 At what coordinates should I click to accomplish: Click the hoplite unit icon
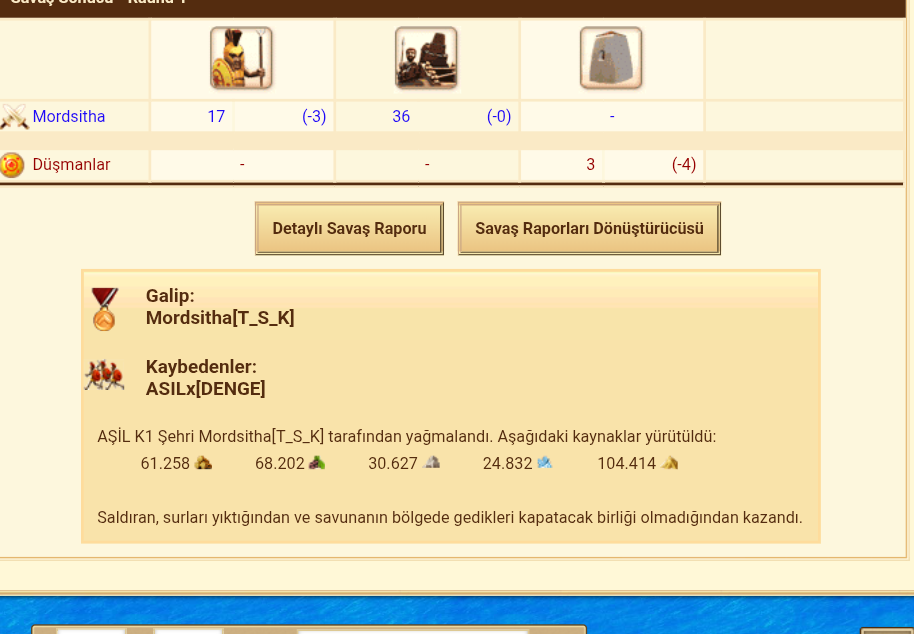pos(241,58)
